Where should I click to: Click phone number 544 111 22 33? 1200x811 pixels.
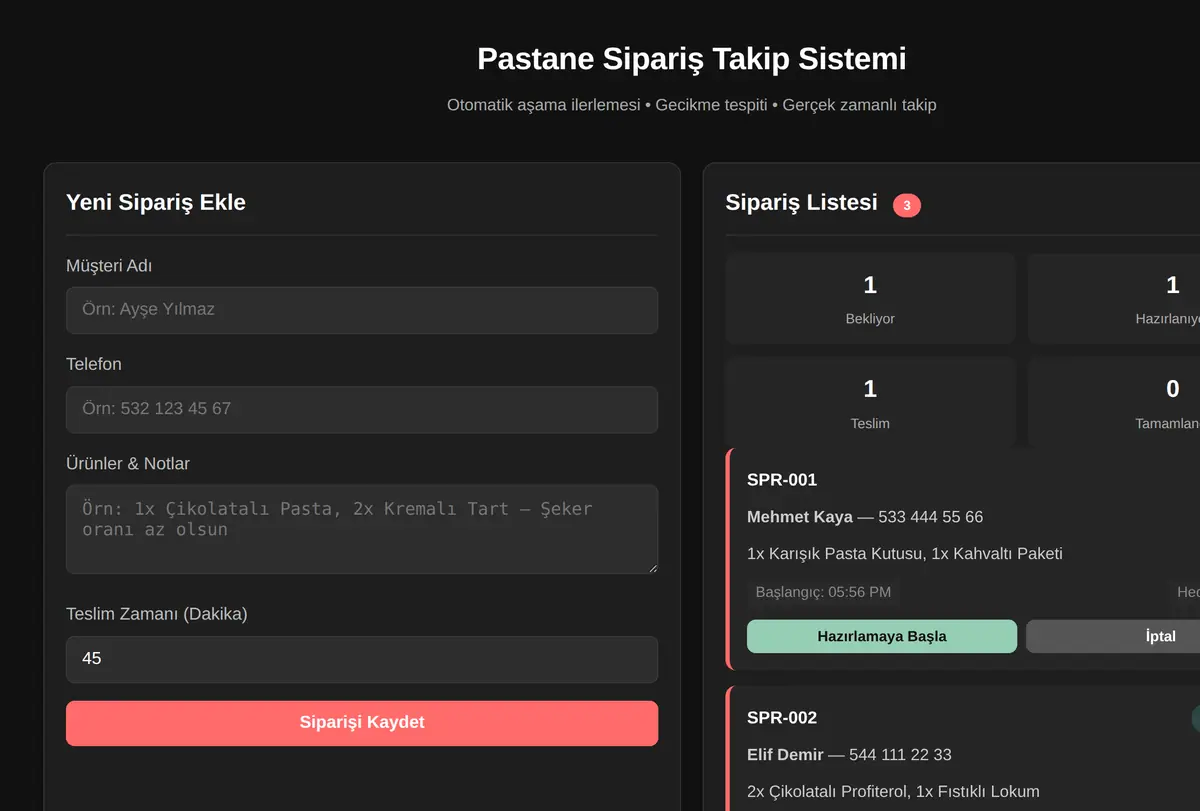[x=900, y=755]
